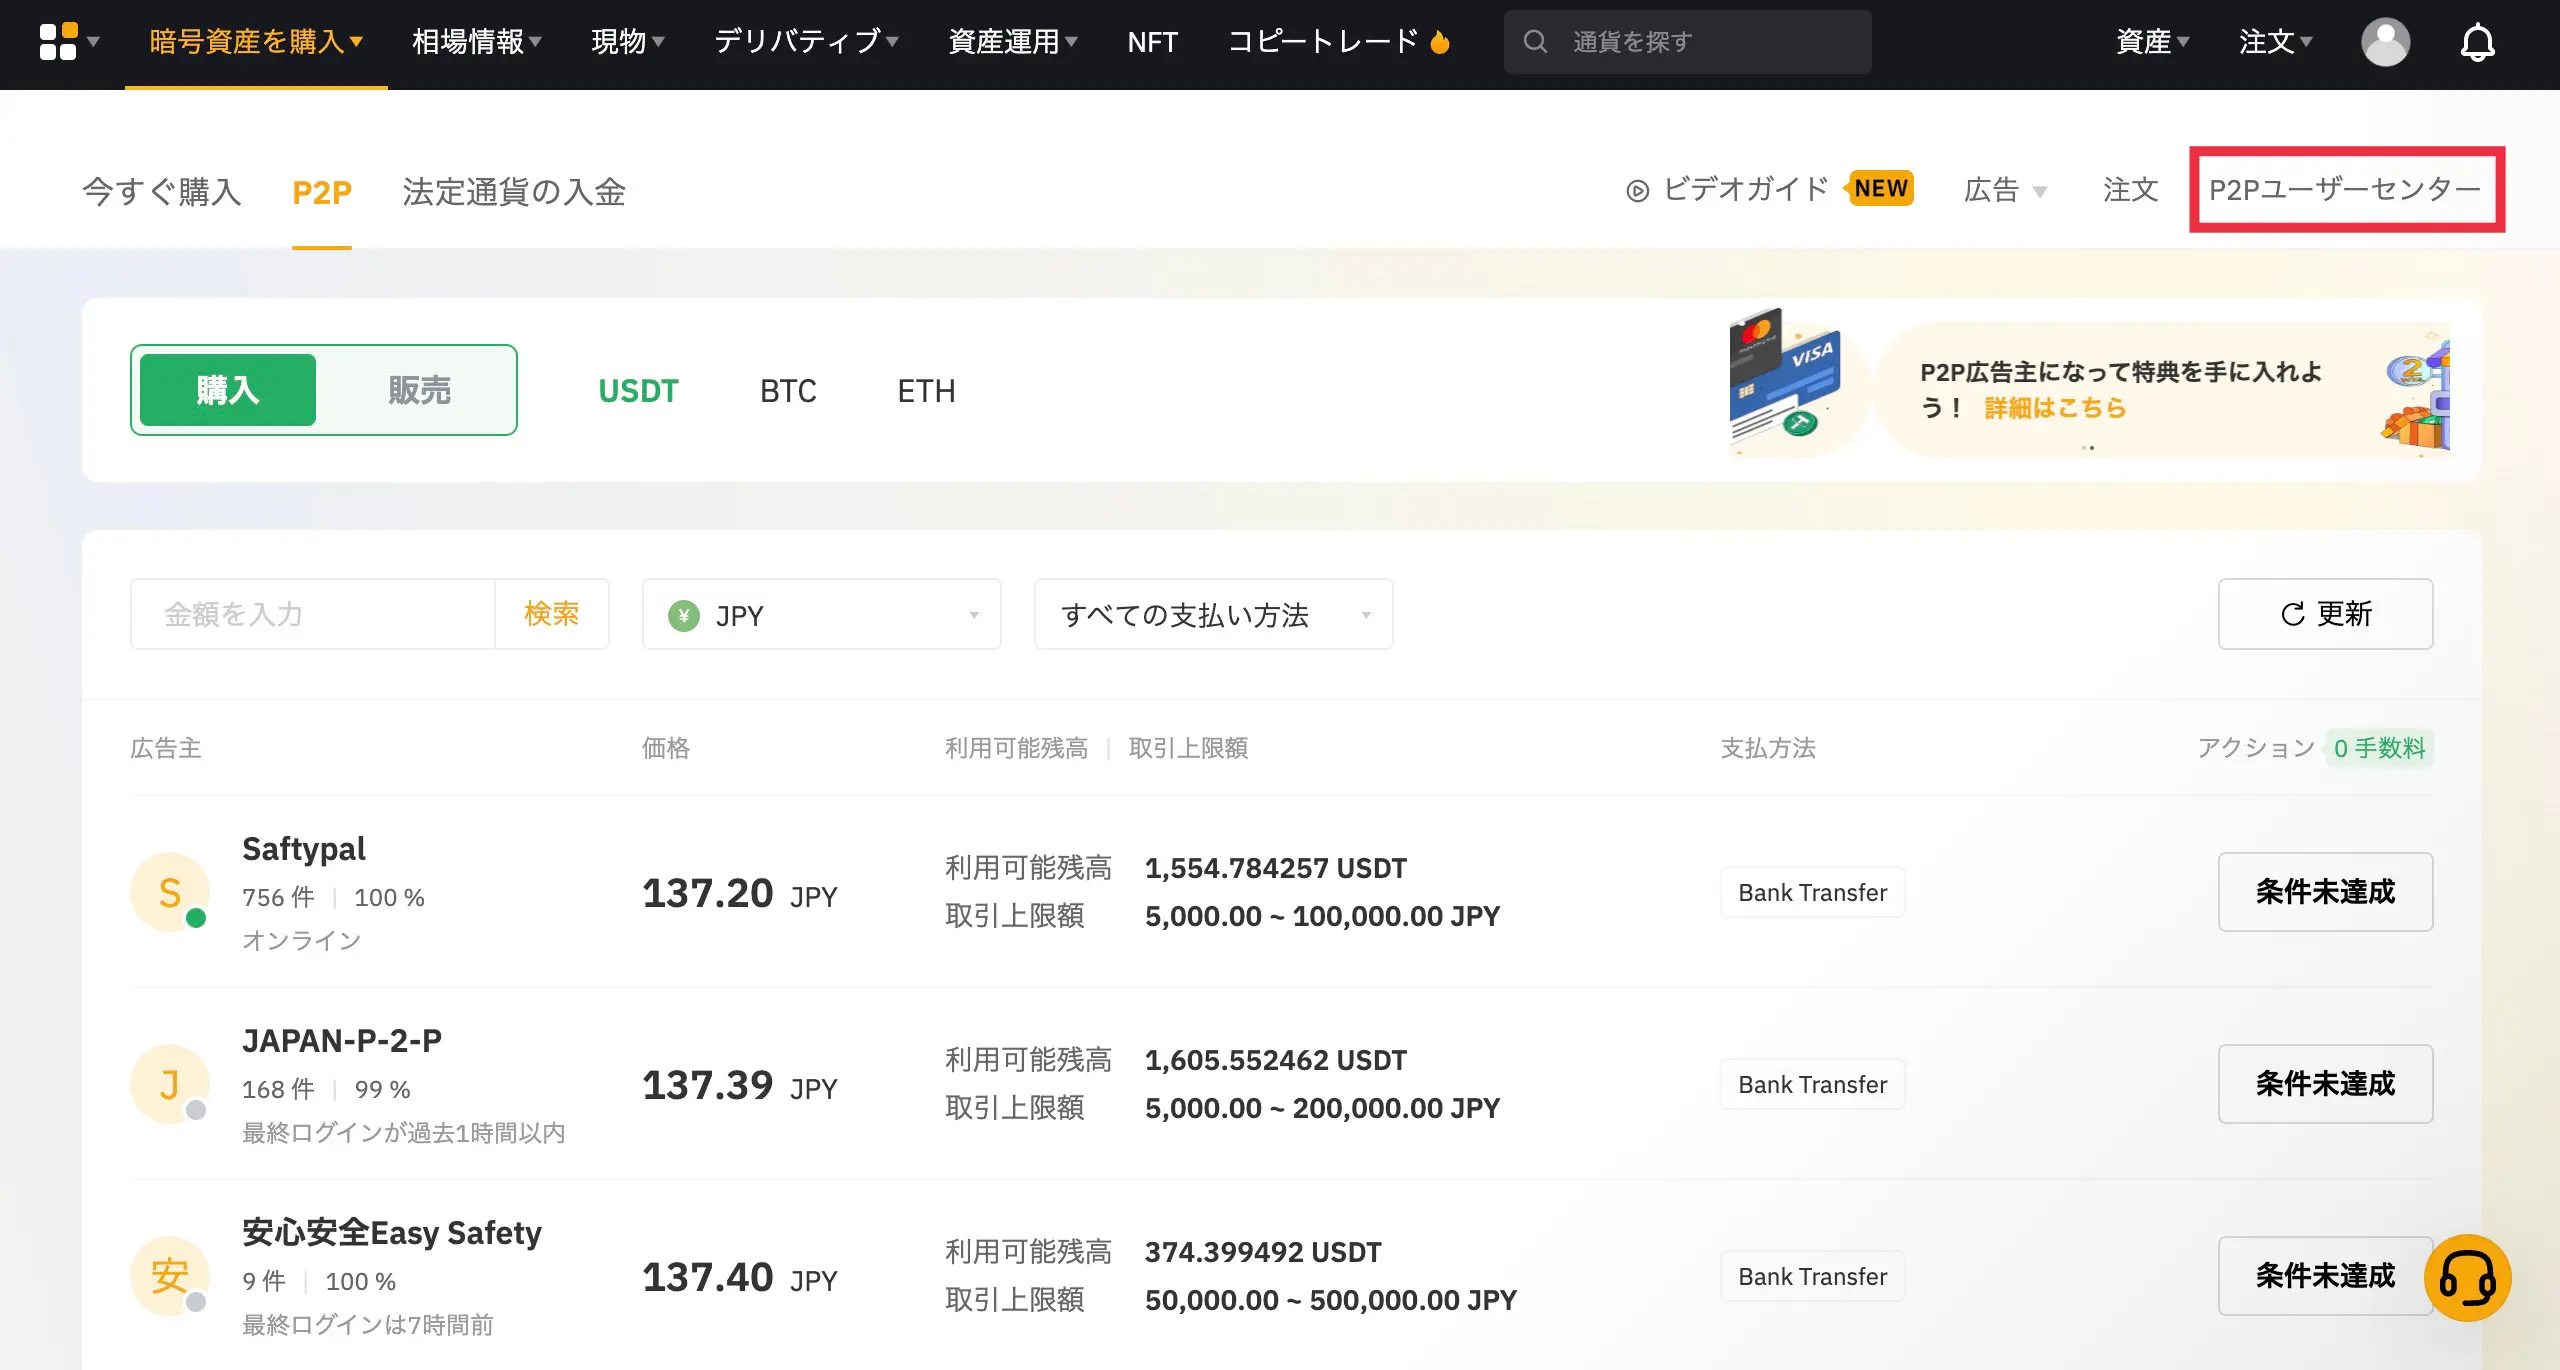2560x1370 pixels.
Task: Open the headphone support chat icon
Action: point(2468,1279)
